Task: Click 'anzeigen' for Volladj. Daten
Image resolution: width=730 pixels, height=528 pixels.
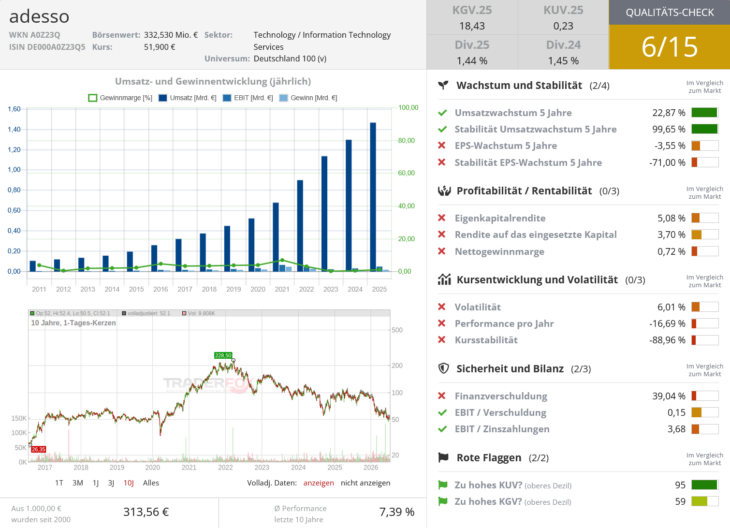Action: point(318,483)
